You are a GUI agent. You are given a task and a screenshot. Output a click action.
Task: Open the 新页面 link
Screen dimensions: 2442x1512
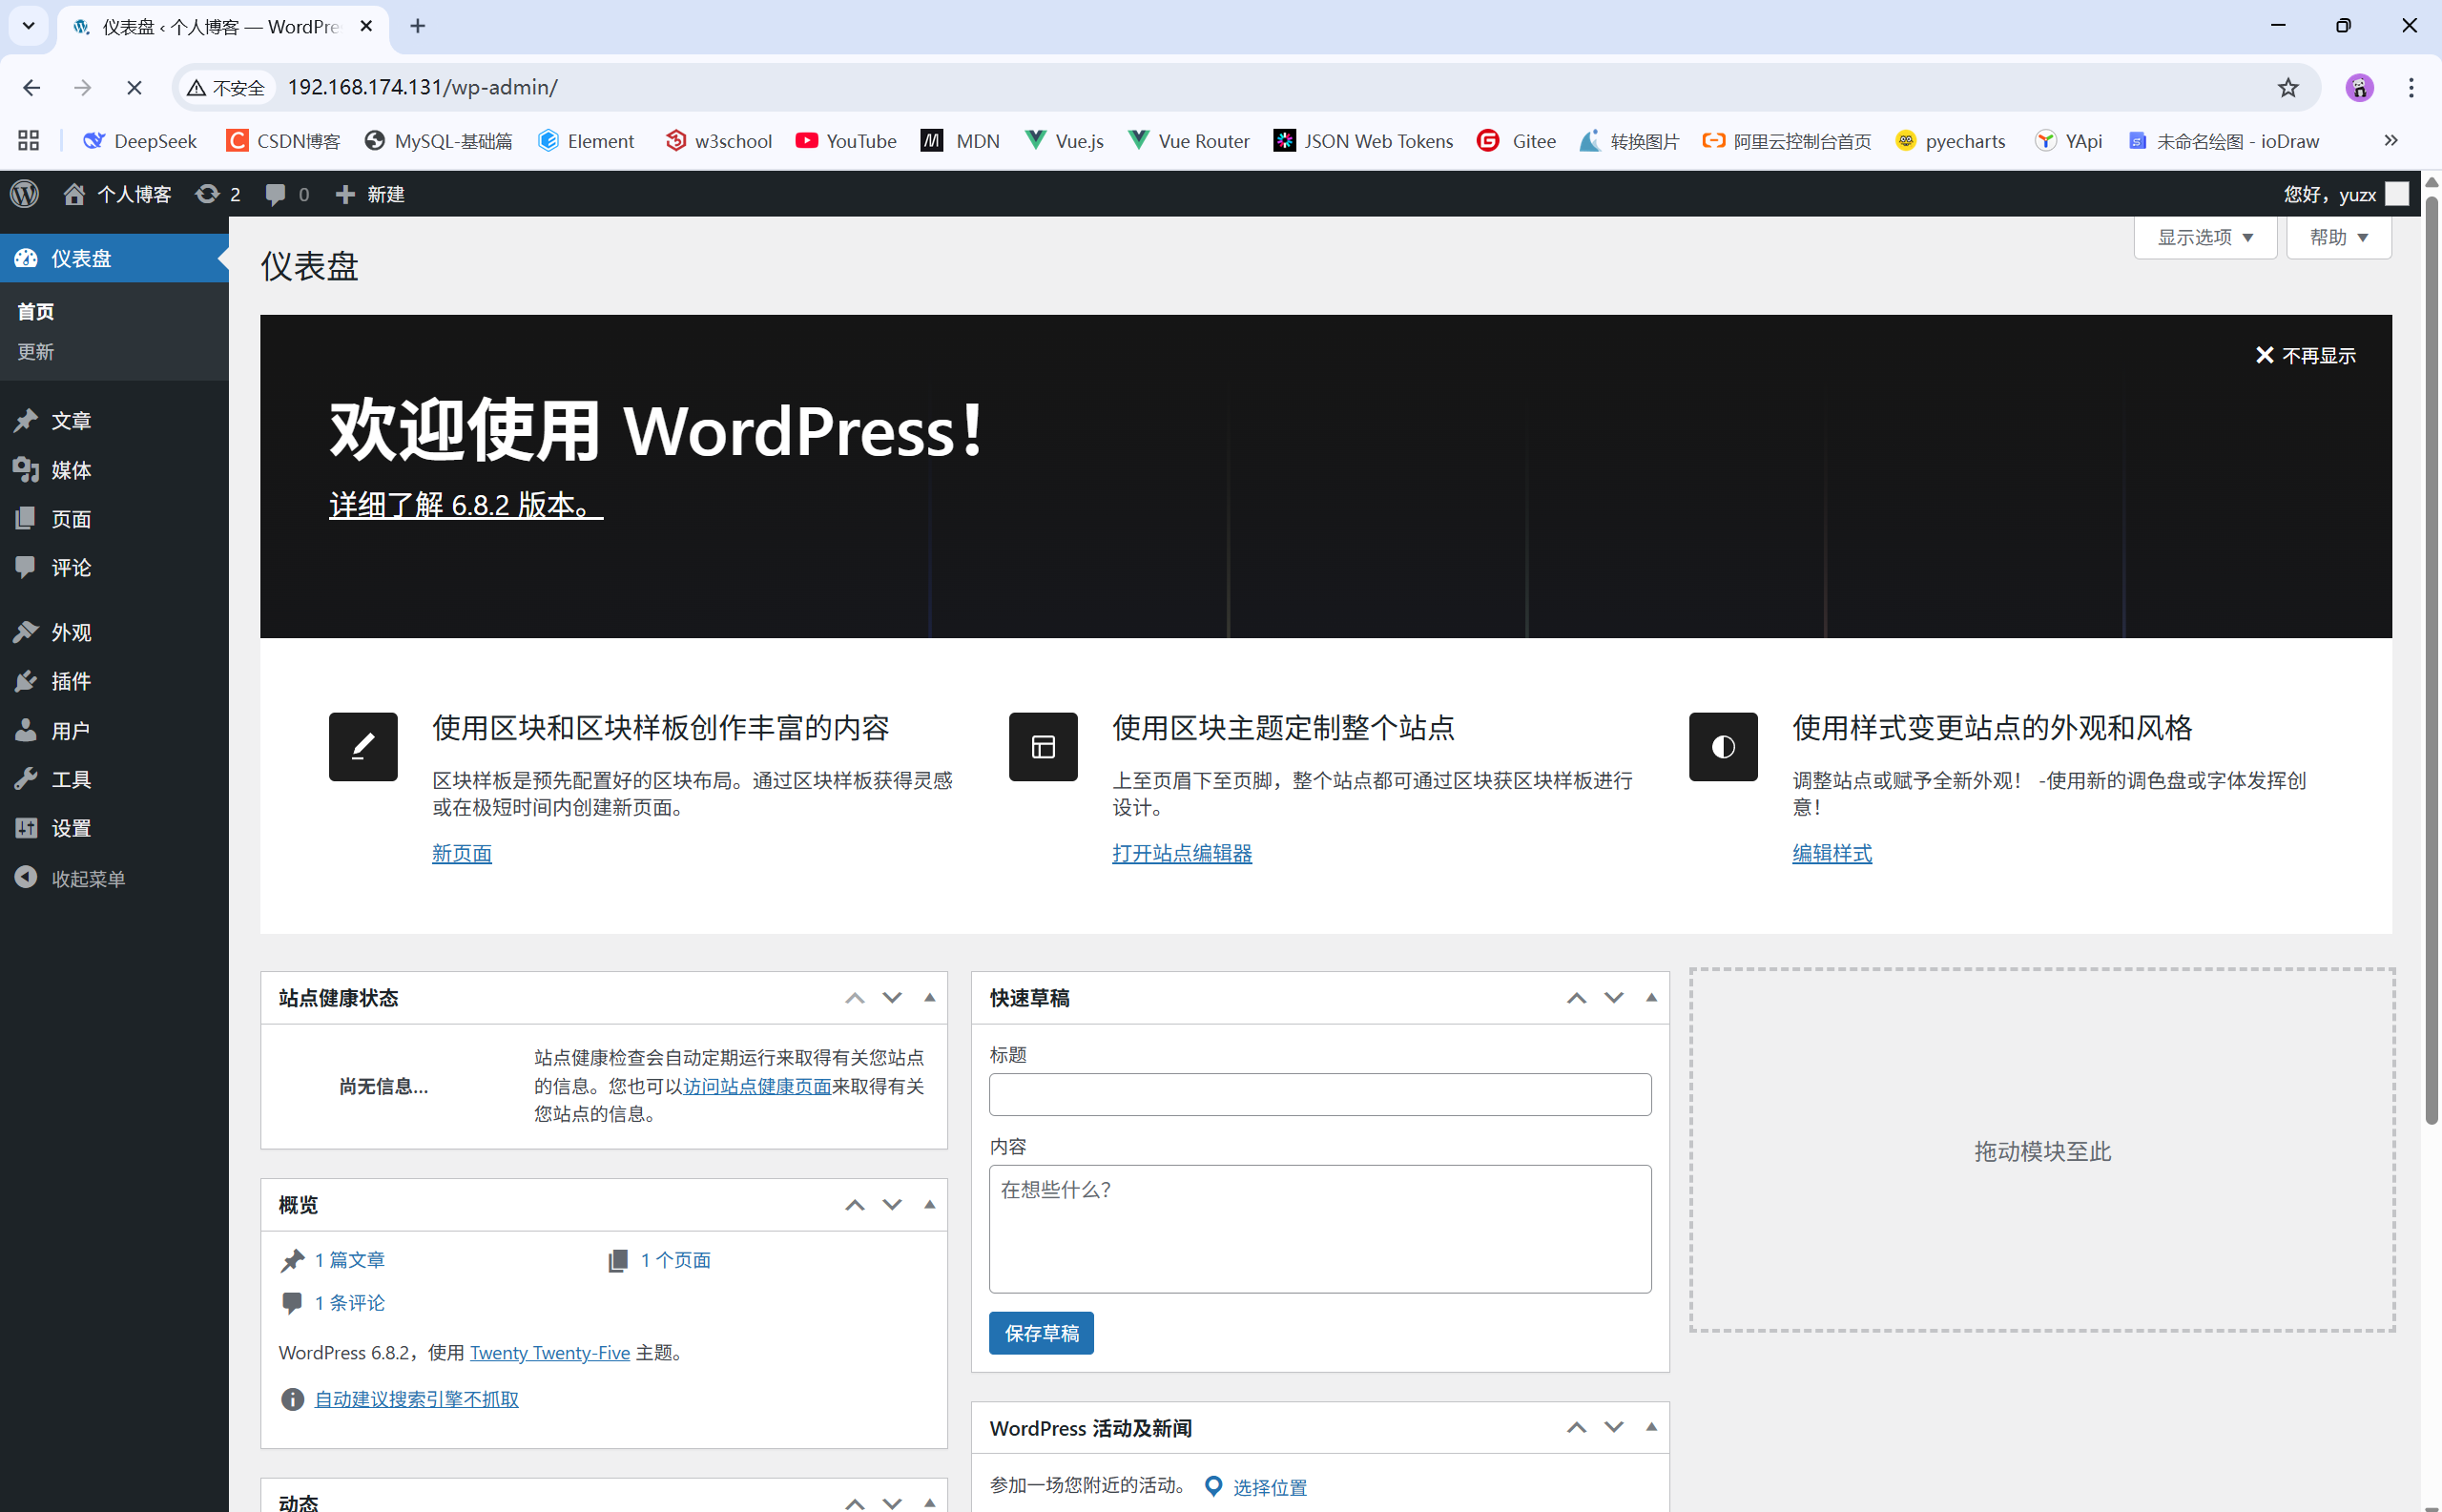click(x=462, y=853)
